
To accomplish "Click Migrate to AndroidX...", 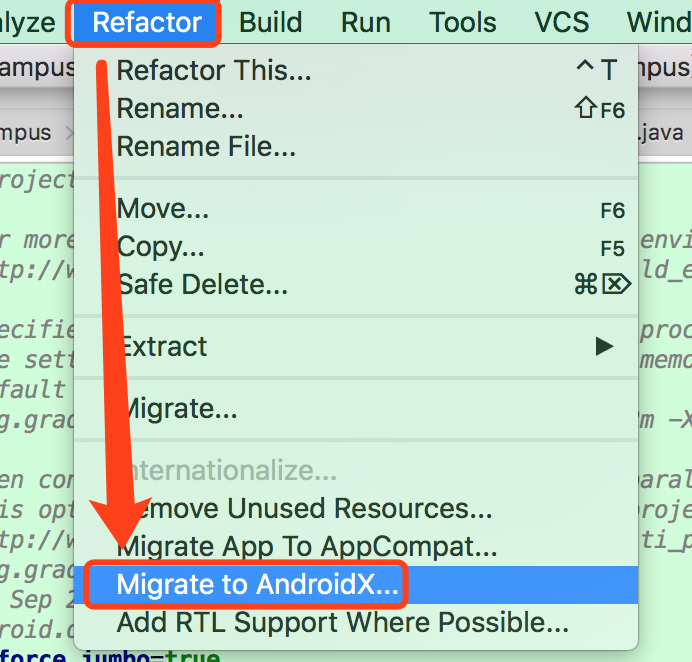I will pos(258,585).
